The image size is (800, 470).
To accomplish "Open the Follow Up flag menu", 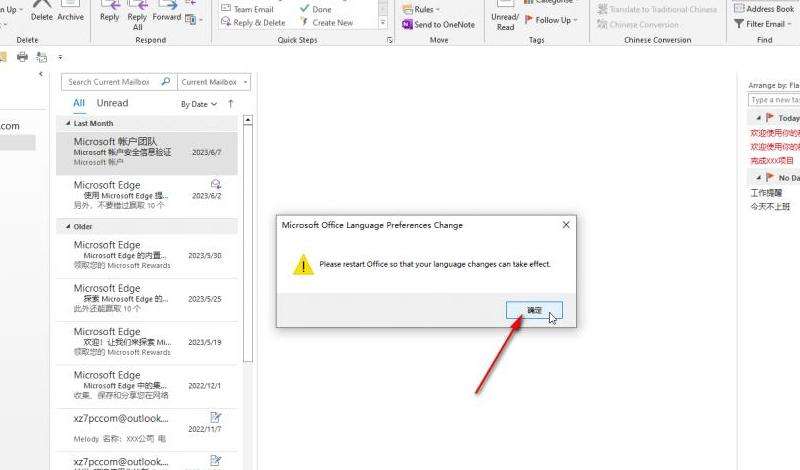I will [x=551, y=20].
